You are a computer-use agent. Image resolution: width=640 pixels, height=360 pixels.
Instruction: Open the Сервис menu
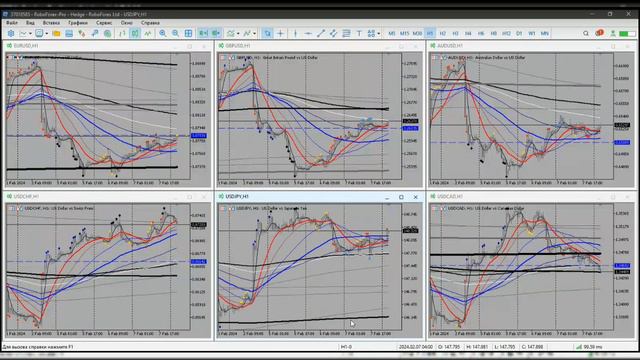click(104, 23)
